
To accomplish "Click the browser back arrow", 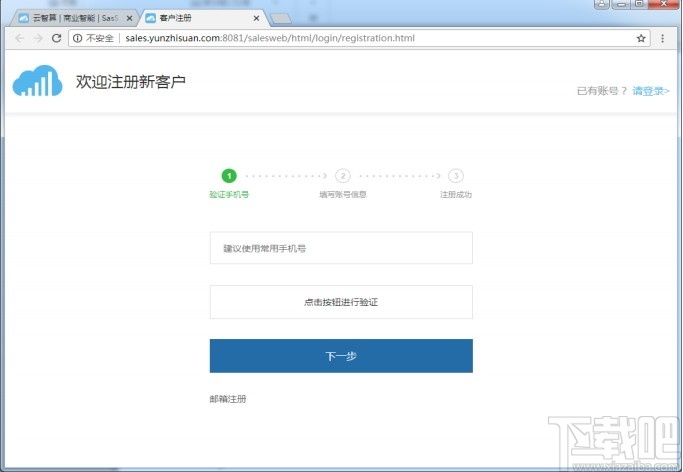I will pos(19,38).
